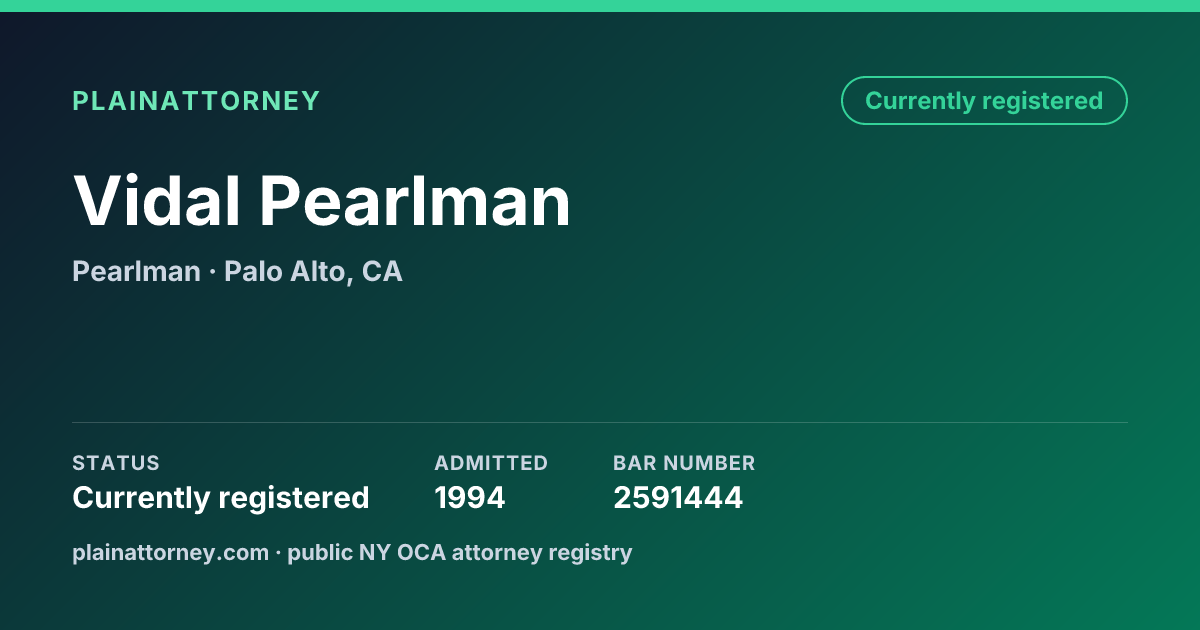Click the PLAINATTORNEY brand logo text

tap(196, 101)
